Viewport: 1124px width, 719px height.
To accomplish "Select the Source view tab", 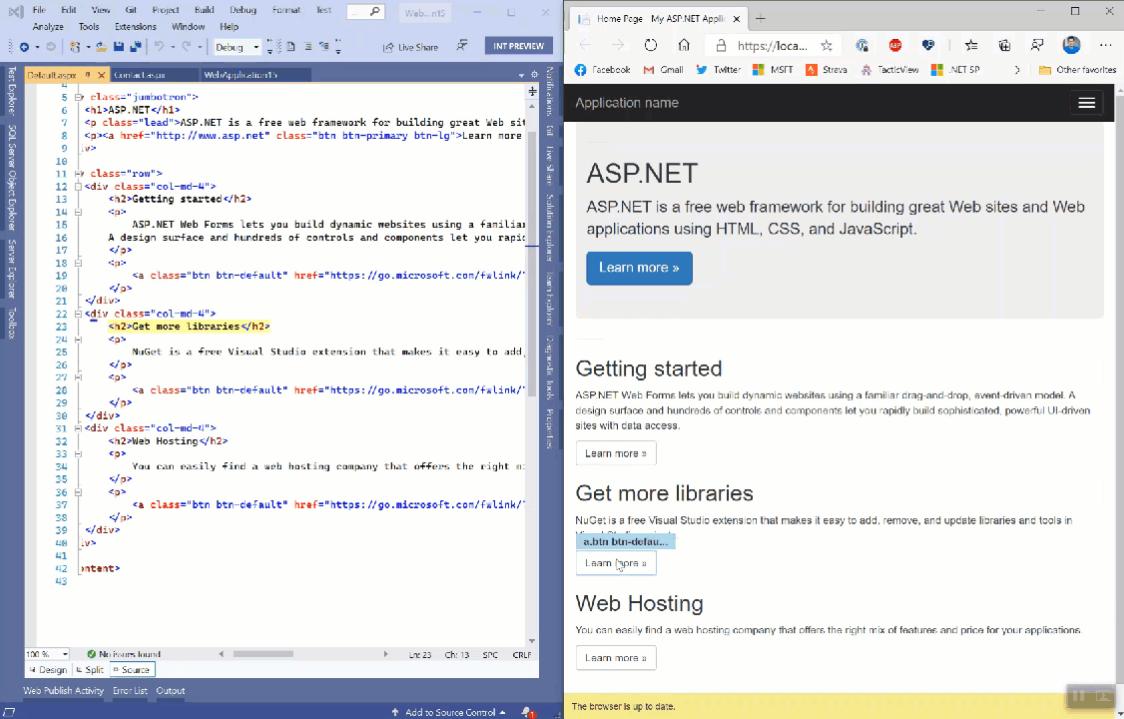I will click(x=132, y=670).
